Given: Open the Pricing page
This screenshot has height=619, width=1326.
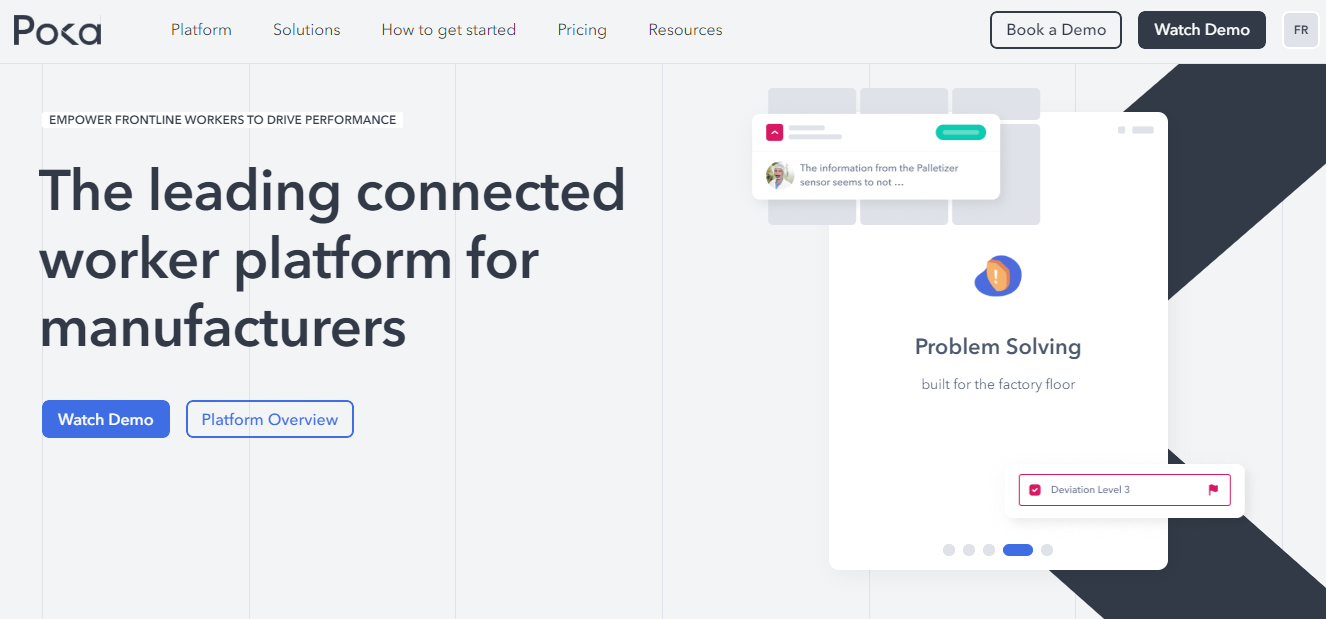Looking at the screenshot, I should click(582, 30).
